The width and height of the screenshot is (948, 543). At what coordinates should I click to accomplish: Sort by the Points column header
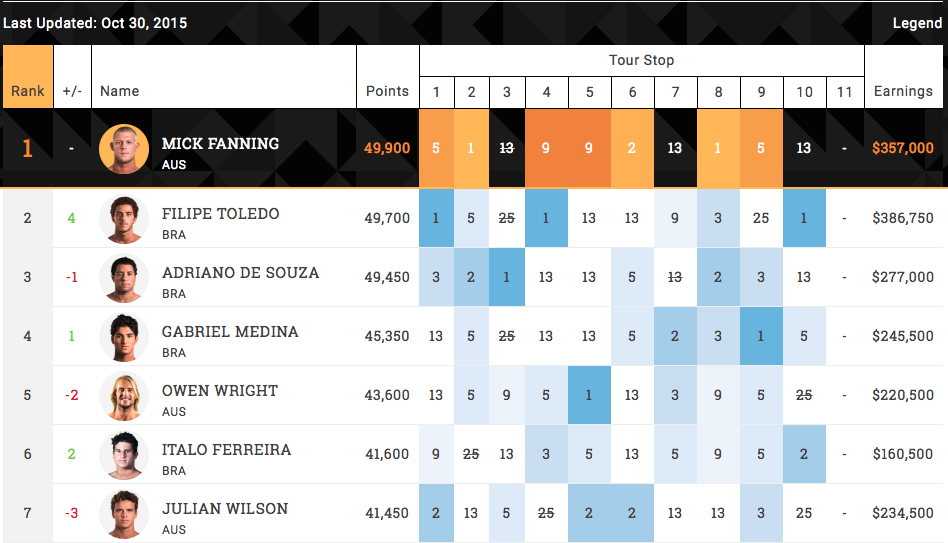pyautogui.click(x=387, y=91)
